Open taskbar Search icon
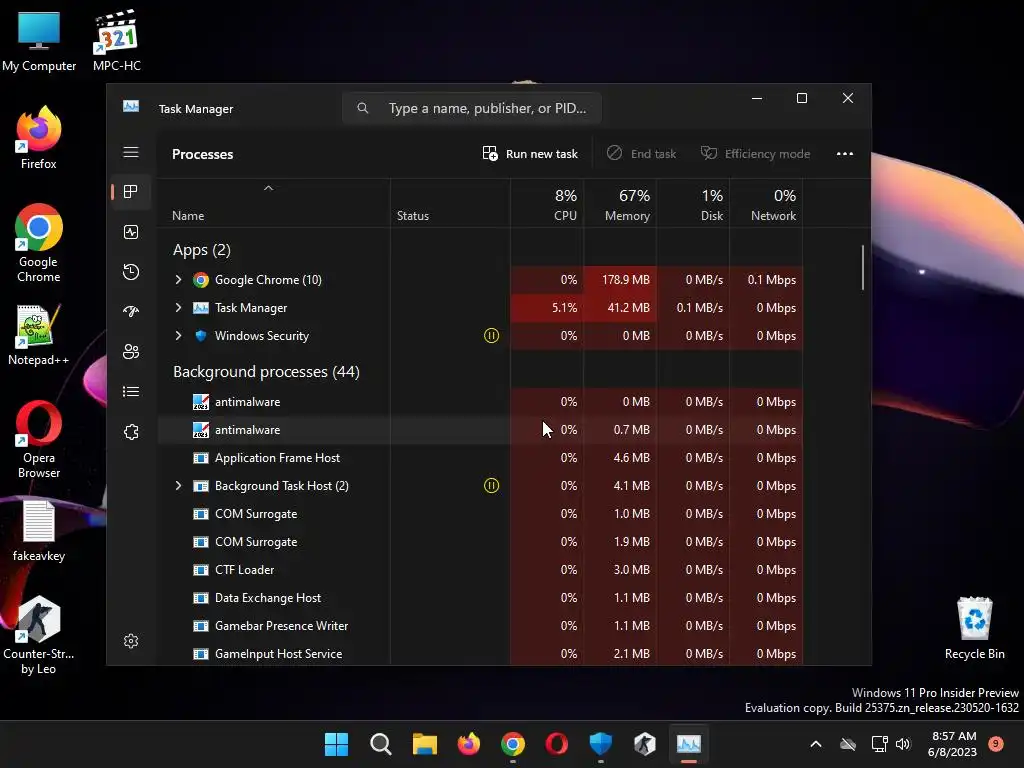The width and height of the screenshot is (1024, 768). [380, 744]
